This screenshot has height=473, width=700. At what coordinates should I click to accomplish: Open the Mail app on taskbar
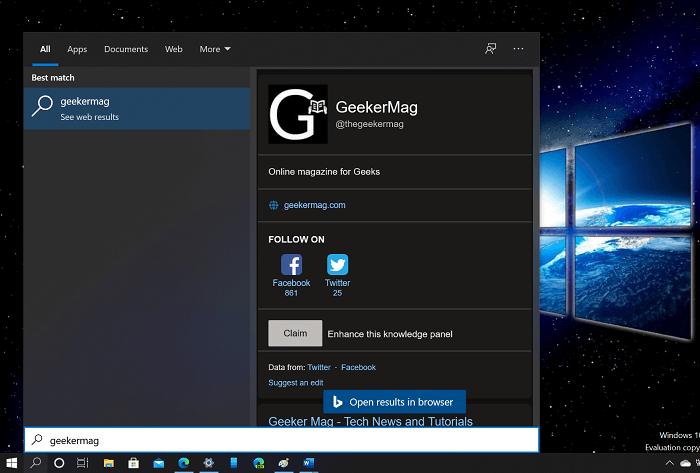pos(158,464)
